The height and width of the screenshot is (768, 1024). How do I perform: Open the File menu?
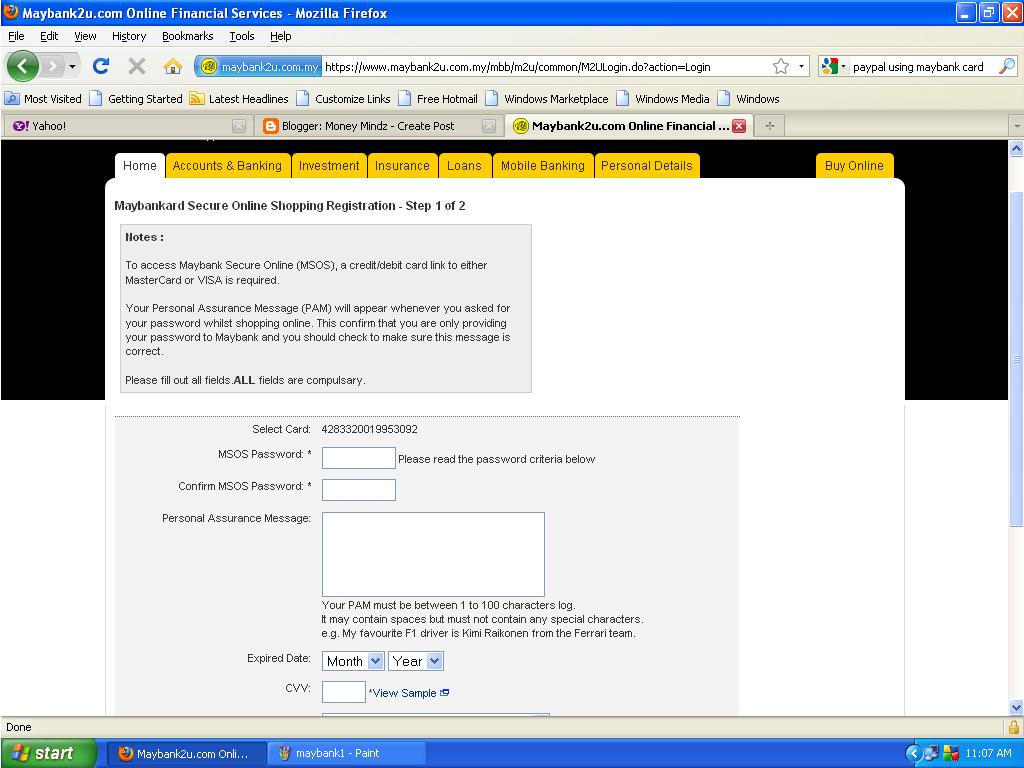(x=16, y=36)
